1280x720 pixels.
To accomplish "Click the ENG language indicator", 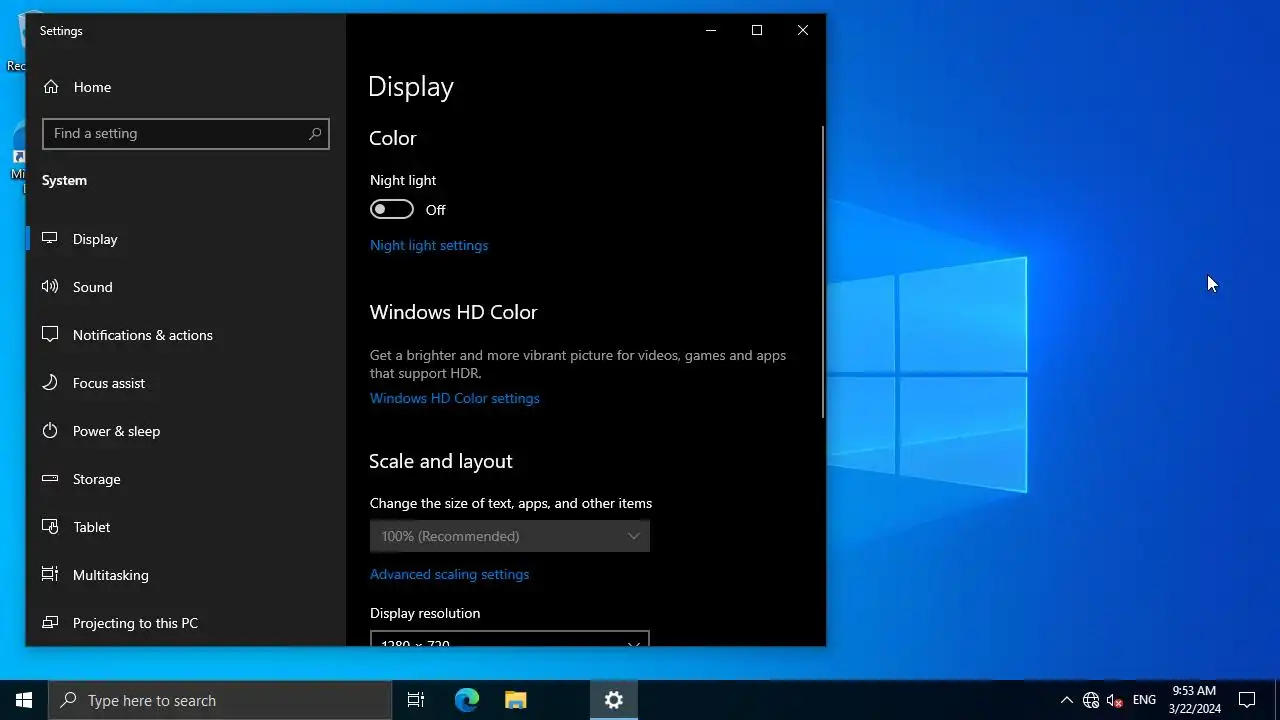I will (1144, 700).
